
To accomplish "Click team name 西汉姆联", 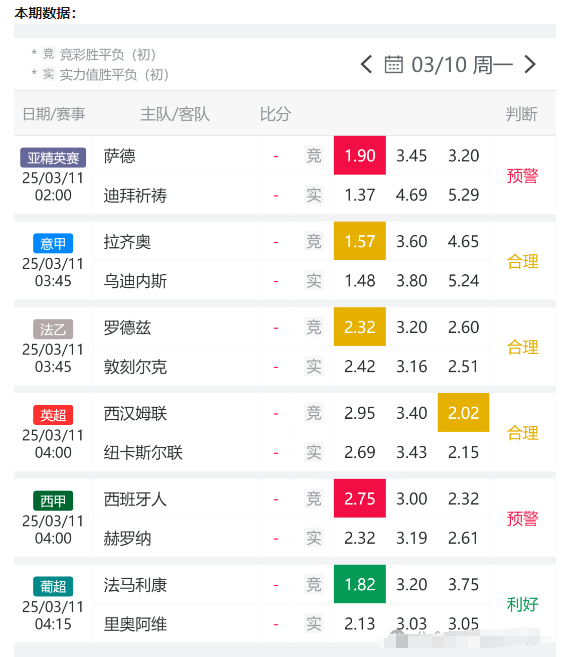I will click(x=135, y=414).
